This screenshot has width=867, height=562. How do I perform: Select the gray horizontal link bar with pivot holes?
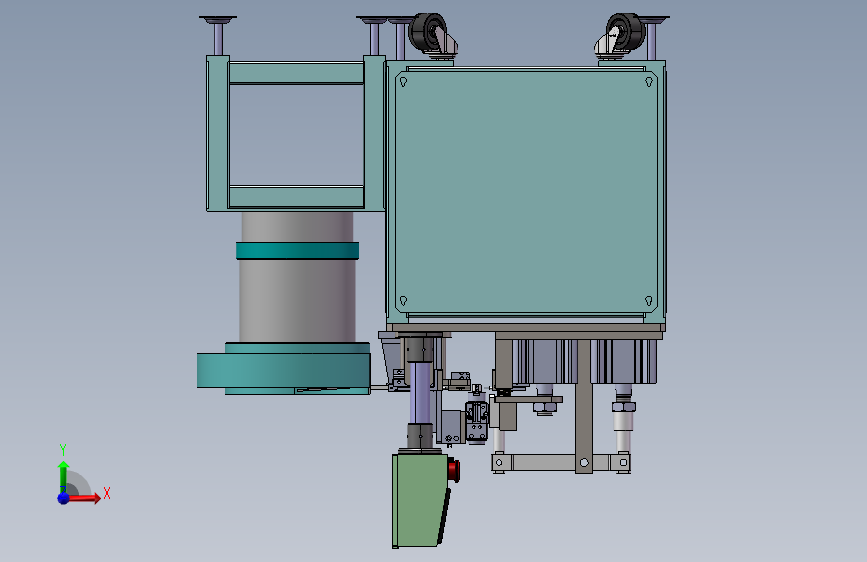(561, 462)
